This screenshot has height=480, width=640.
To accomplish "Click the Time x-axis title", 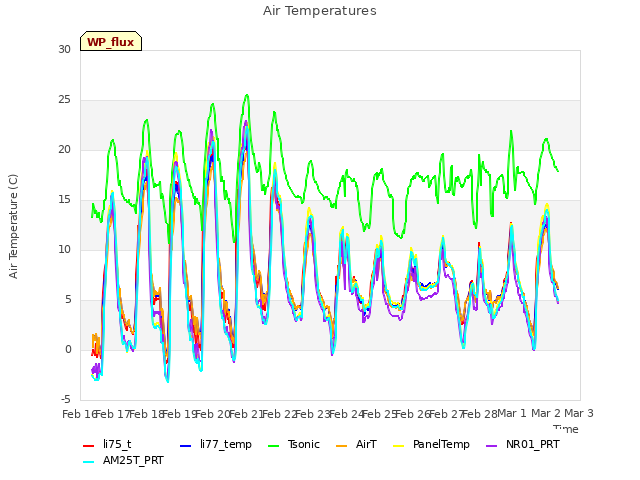I will (566, 429).
